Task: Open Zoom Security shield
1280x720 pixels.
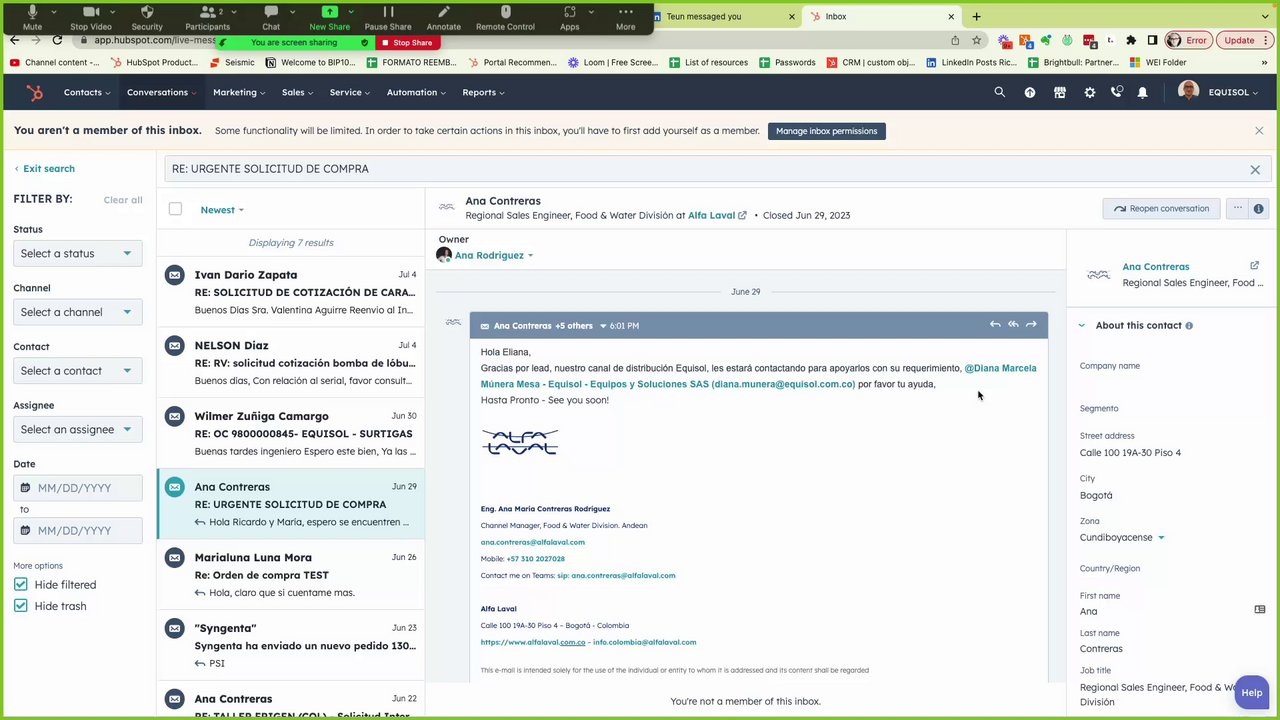Action: coord(147,17)
